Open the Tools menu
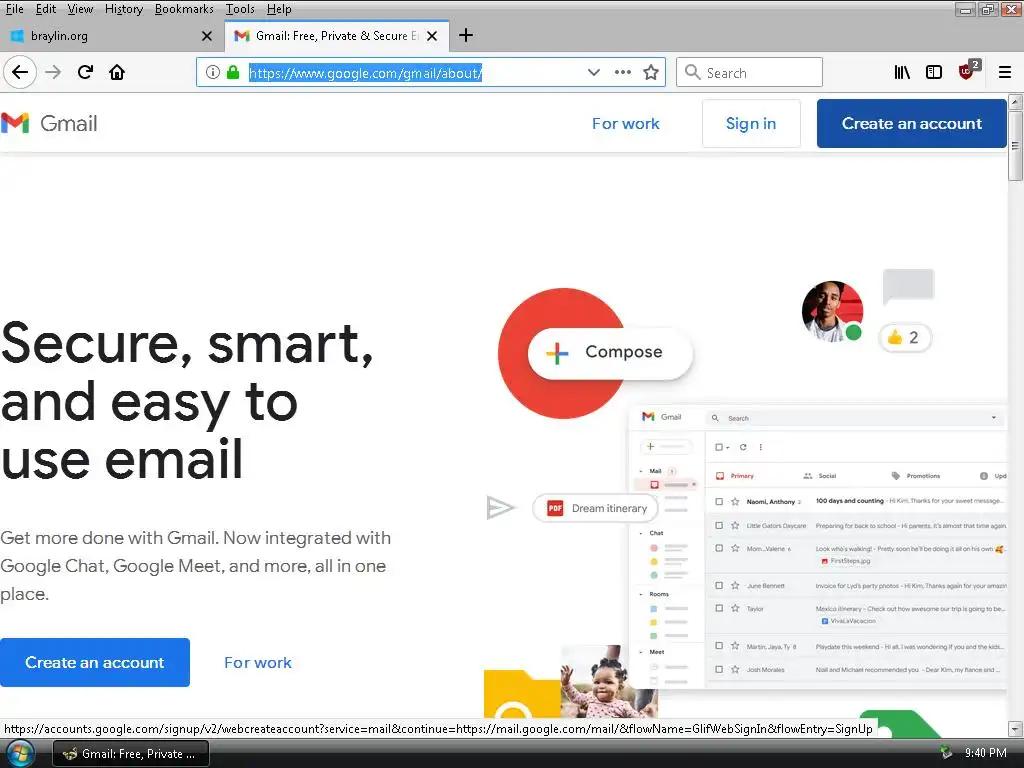1024x768 pixels. click(x=240, y=9)
